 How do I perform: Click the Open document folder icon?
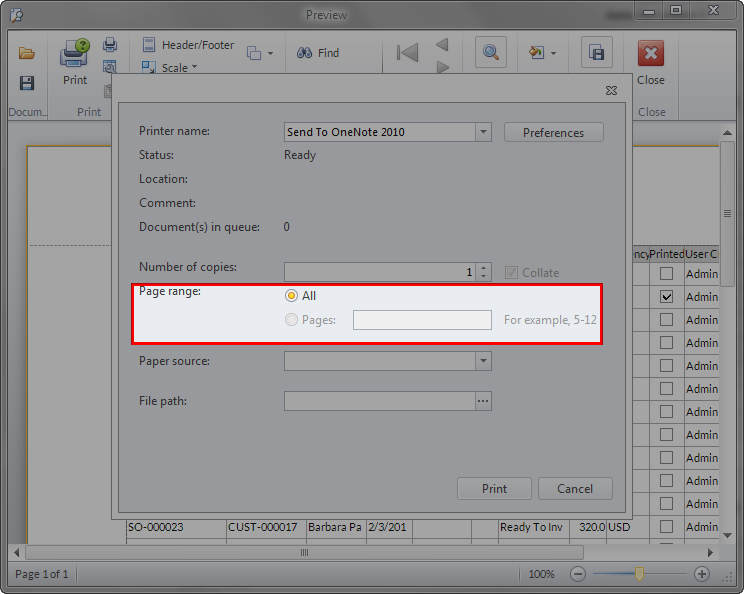27,53
